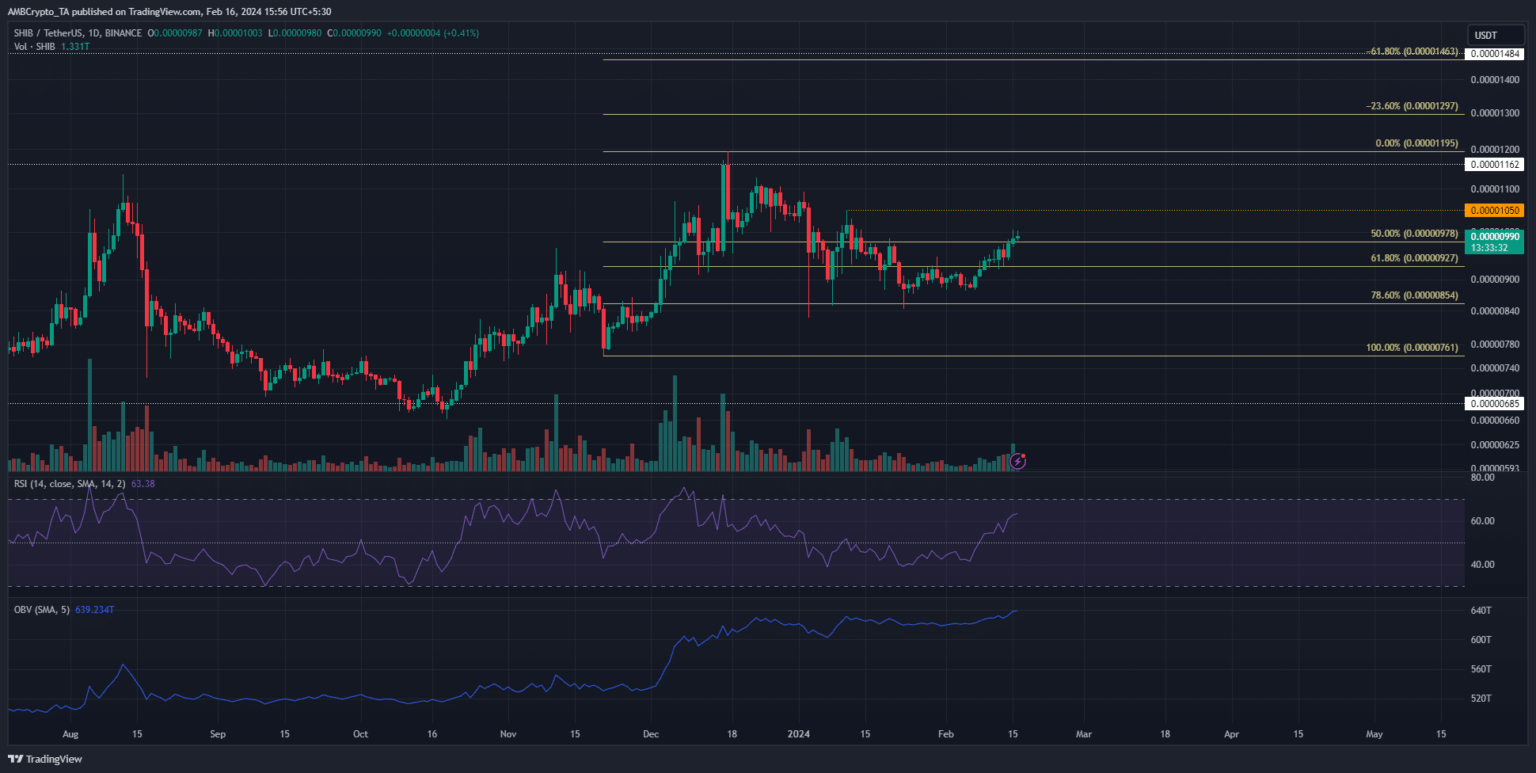
Task: Select the 78.60% Fibonacci retracement label
Action: (1414, 296)
